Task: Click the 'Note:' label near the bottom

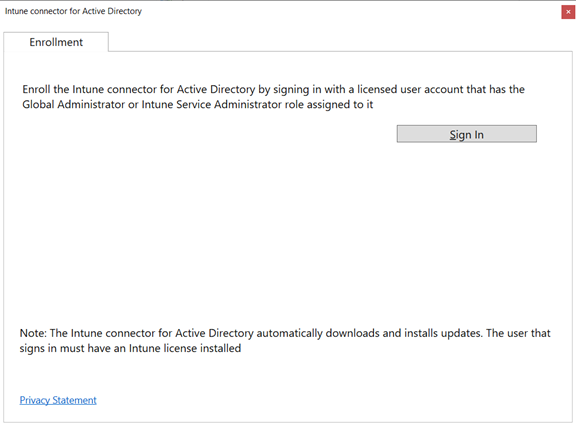Action: click(x=33, y=333)
